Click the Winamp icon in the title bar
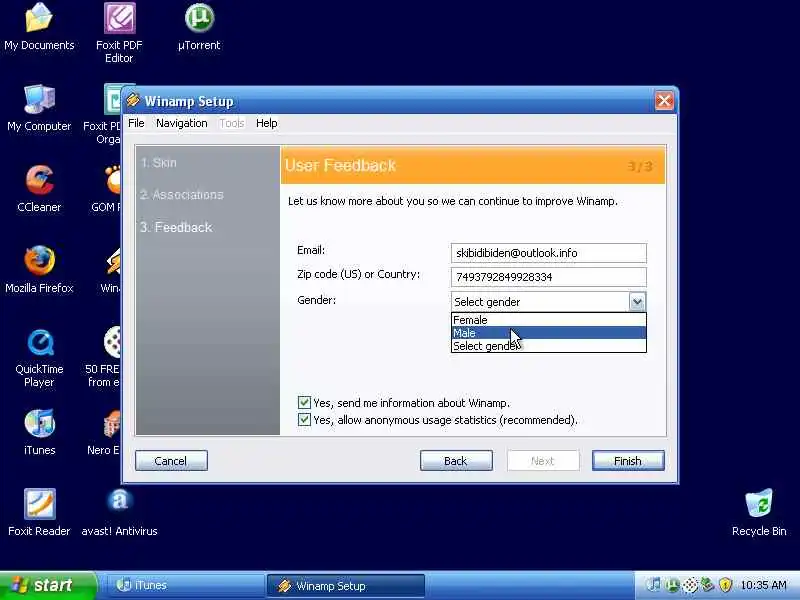The height and width of the screenshot is (600, 800). 133,101
